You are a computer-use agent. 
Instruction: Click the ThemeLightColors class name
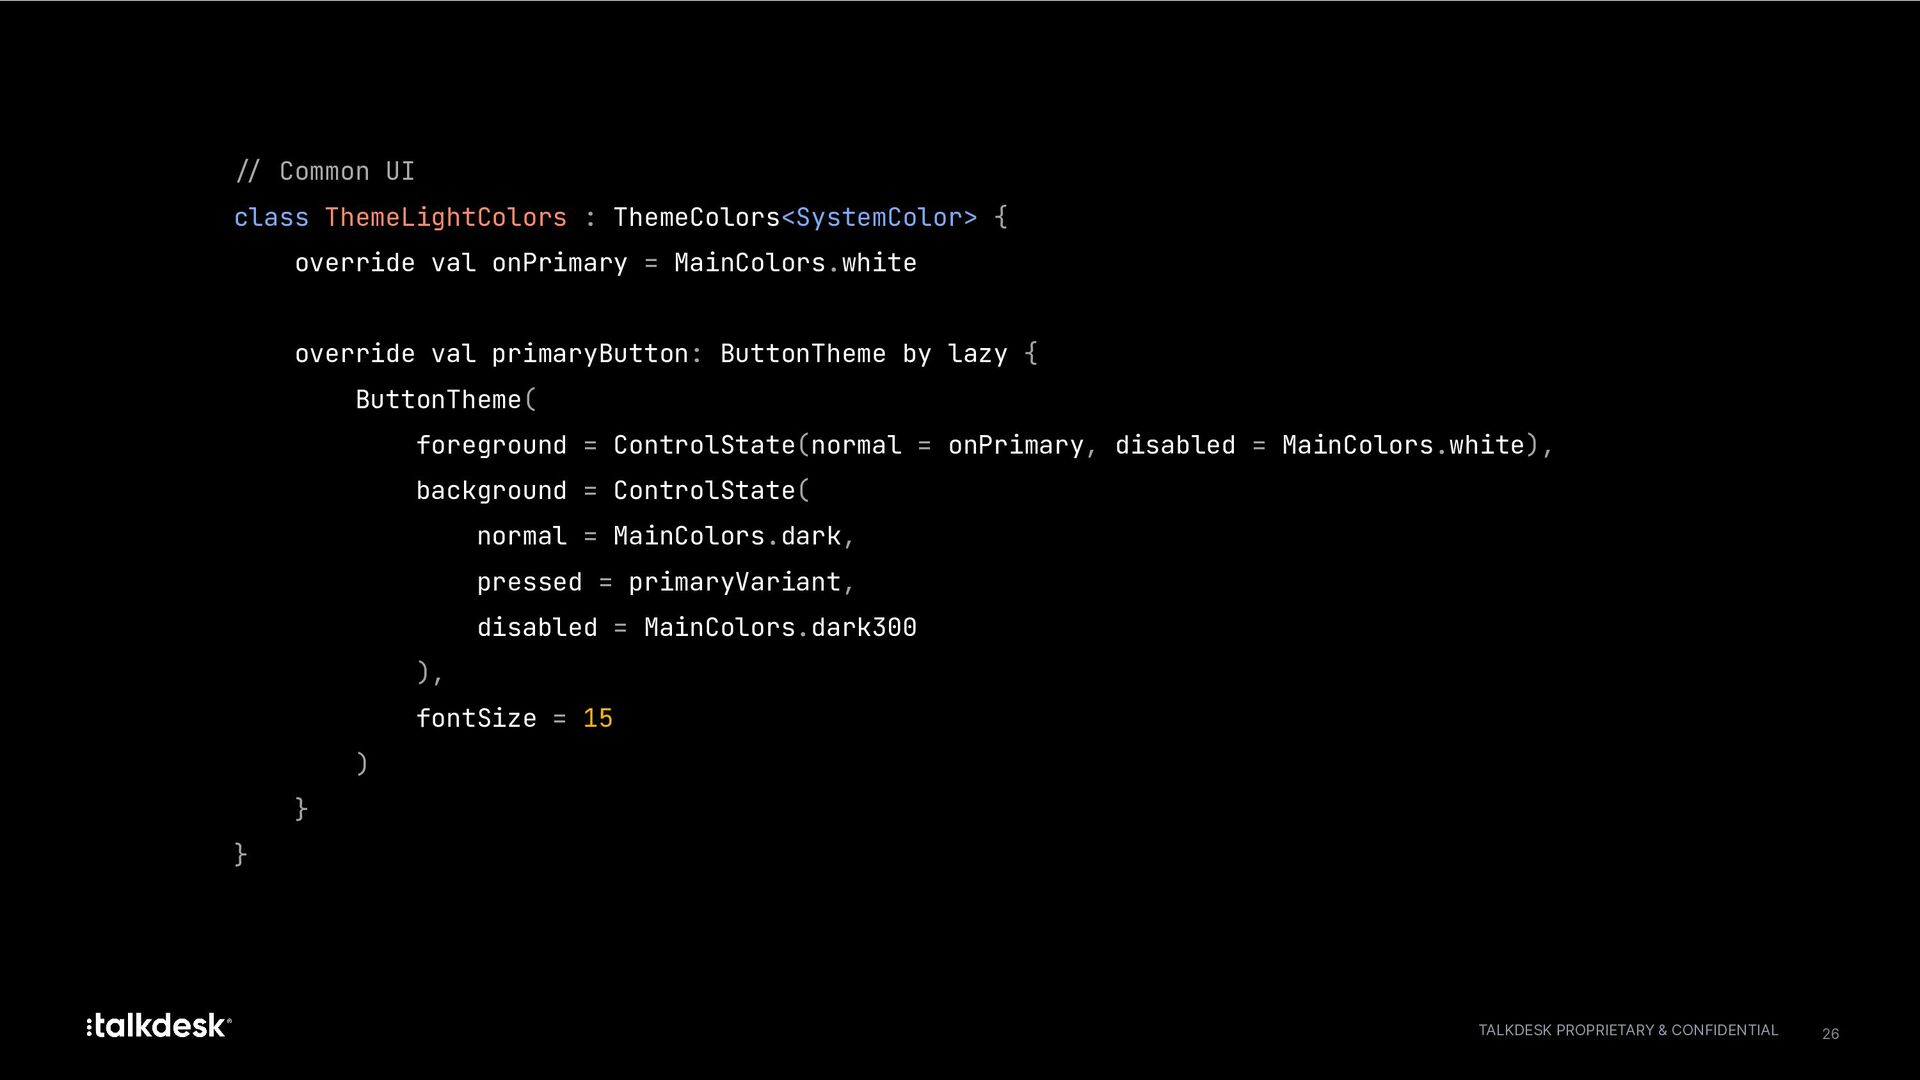coord(446,218)
